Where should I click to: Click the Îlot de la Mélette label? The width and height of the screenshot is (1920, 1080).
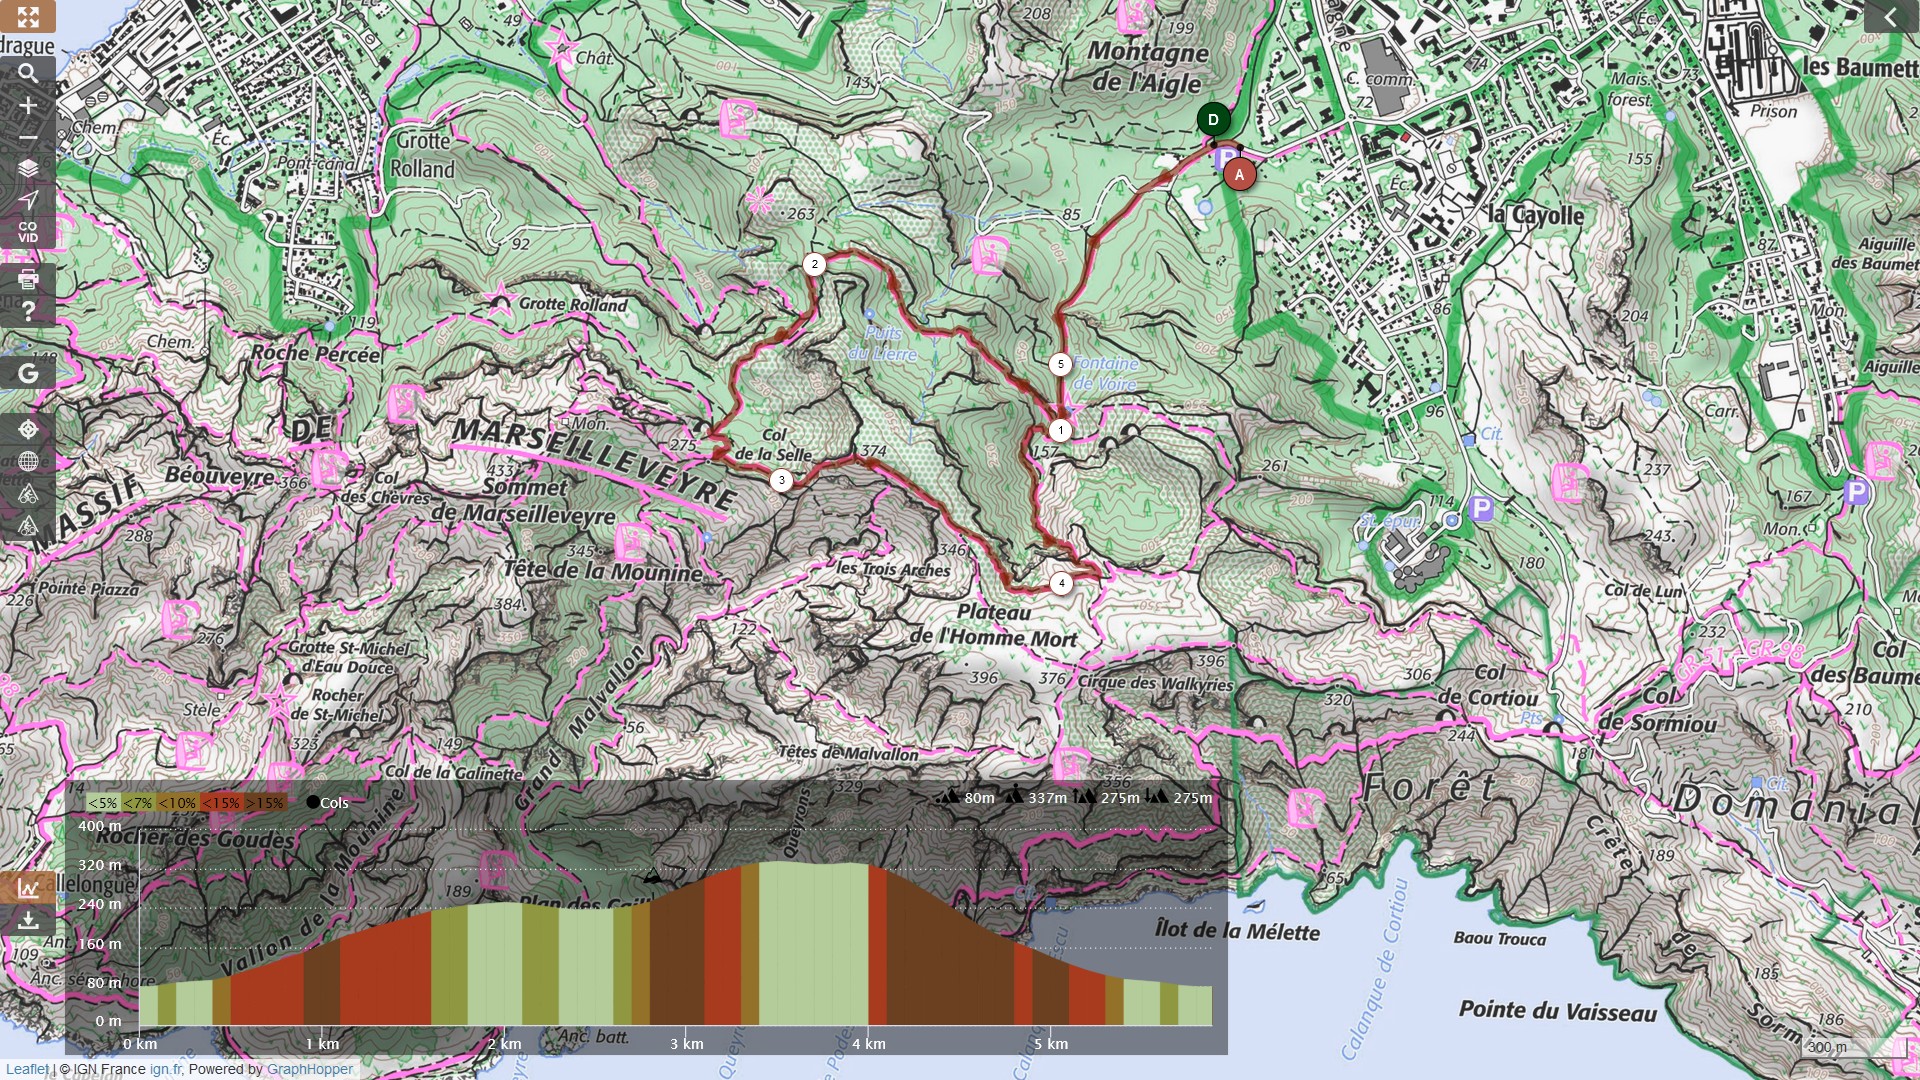coord(1237,931)
